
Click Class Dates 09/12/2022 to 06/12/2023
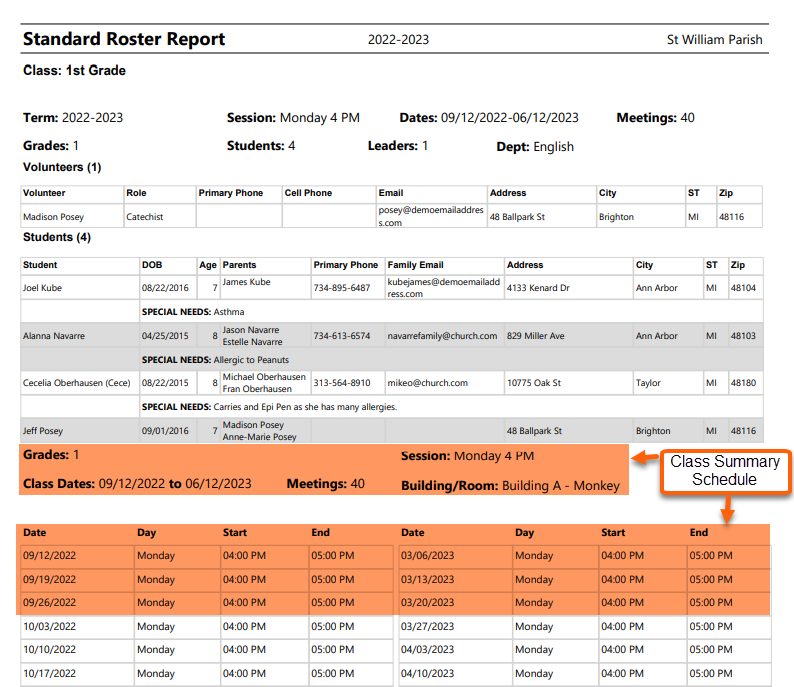pyautogui.click(x=137, y=484)
